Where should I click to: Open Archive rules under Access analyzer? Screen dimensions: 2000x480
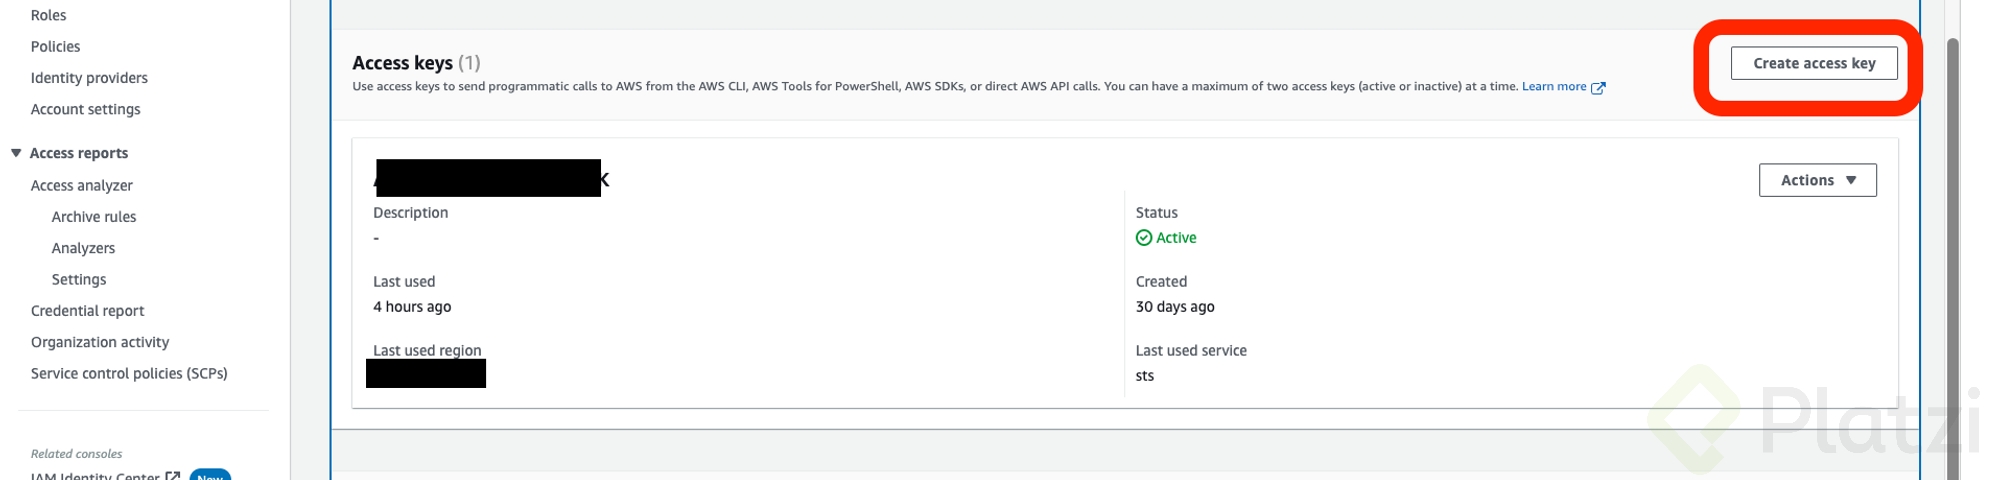[x=94, y=217]
